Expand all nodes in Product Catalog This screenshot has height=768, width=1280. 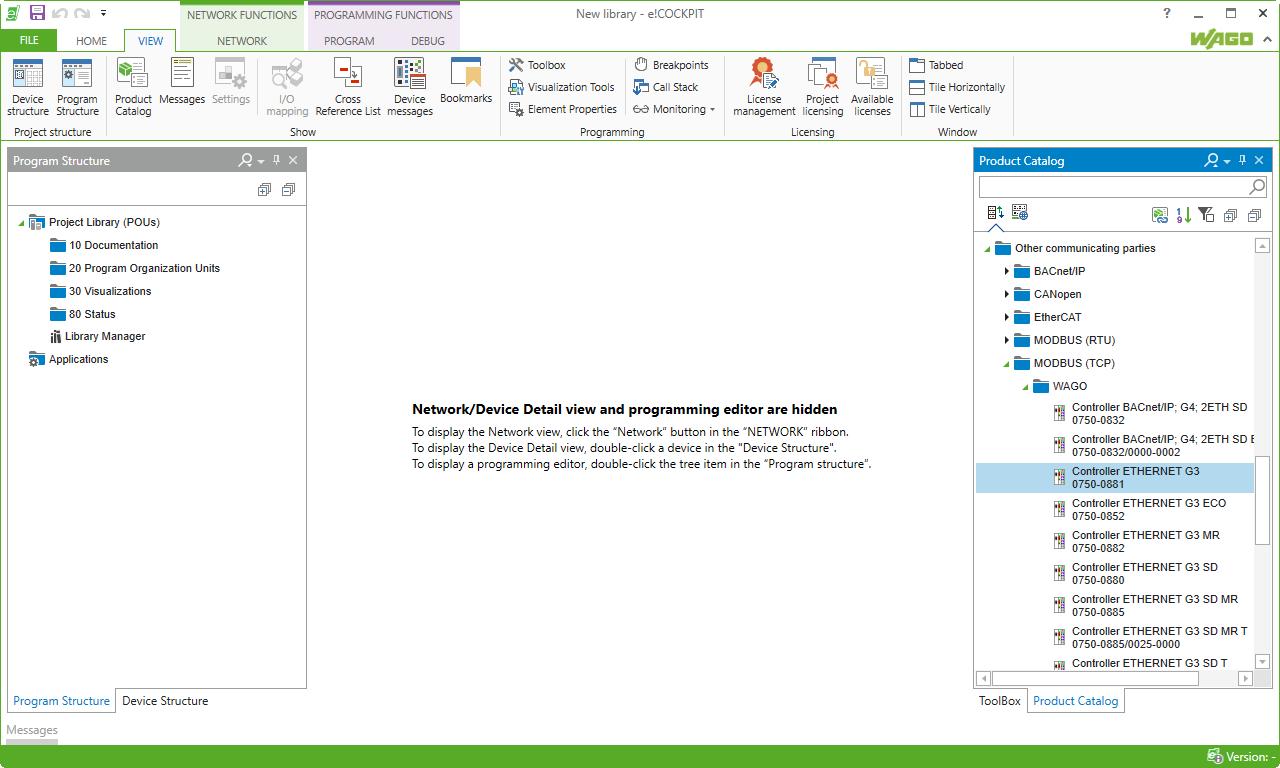pos(1230,214)
